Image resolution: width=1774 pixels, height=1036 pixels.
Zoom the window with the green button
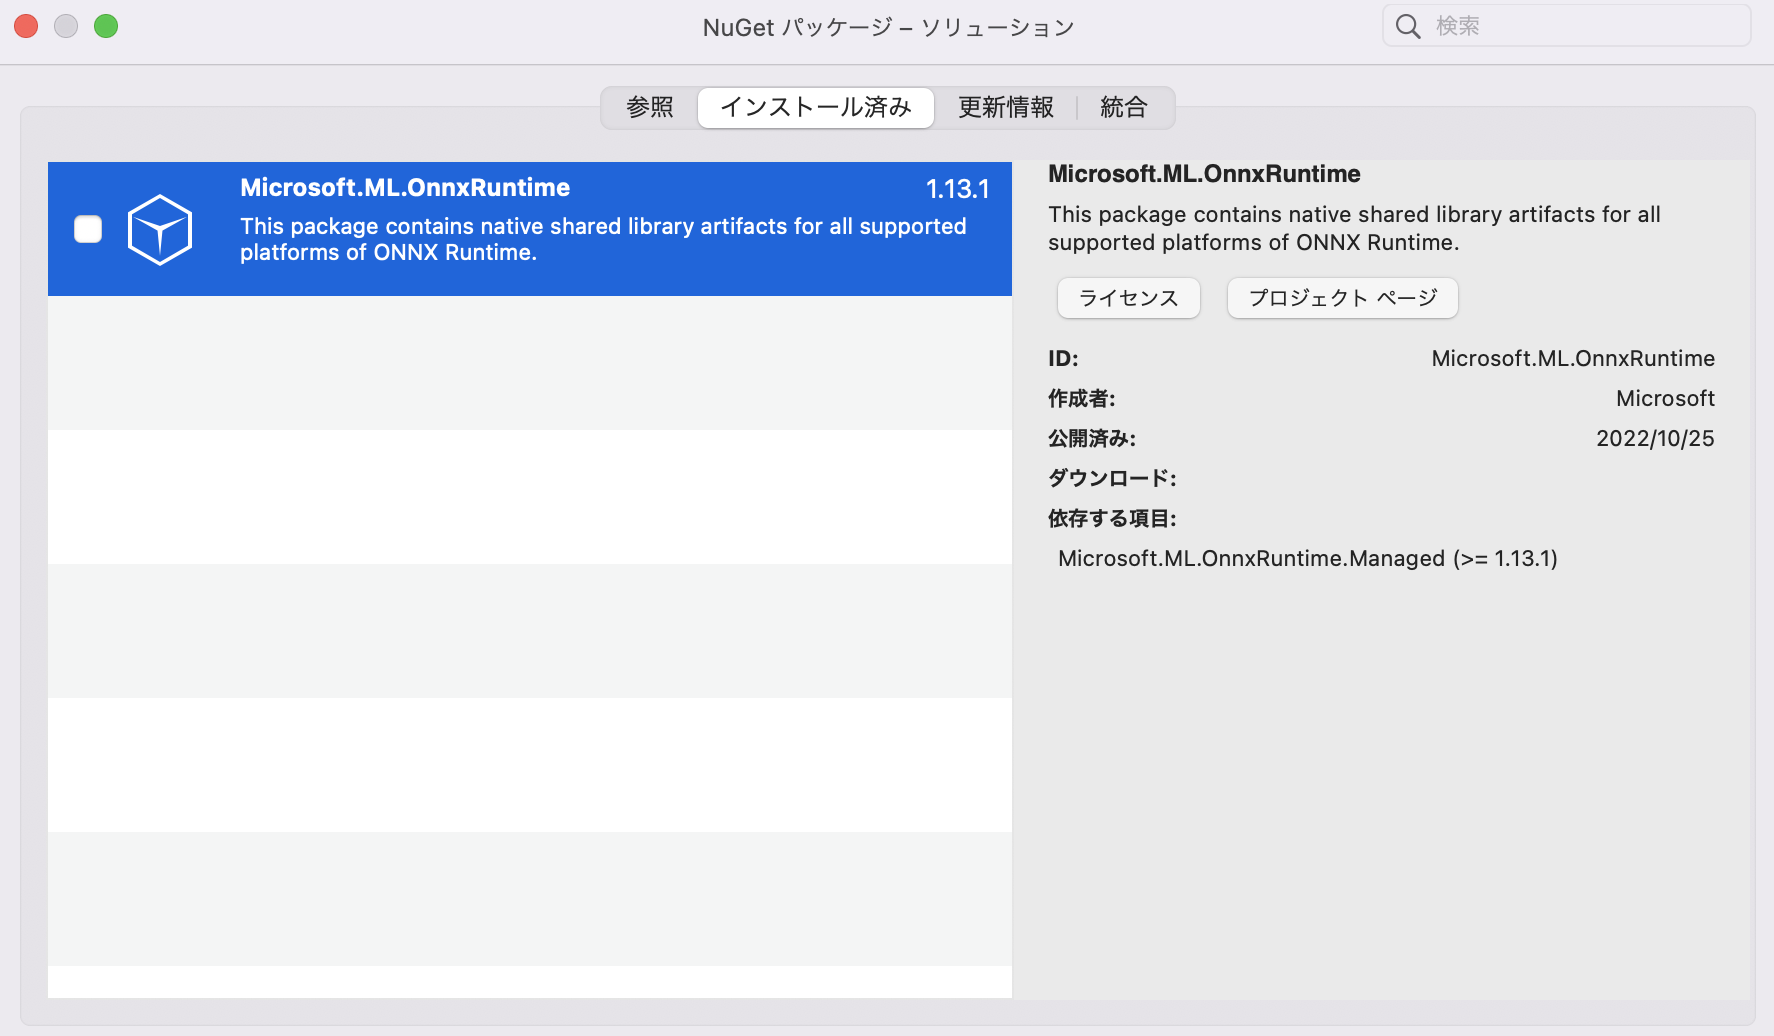pos(106,26)
